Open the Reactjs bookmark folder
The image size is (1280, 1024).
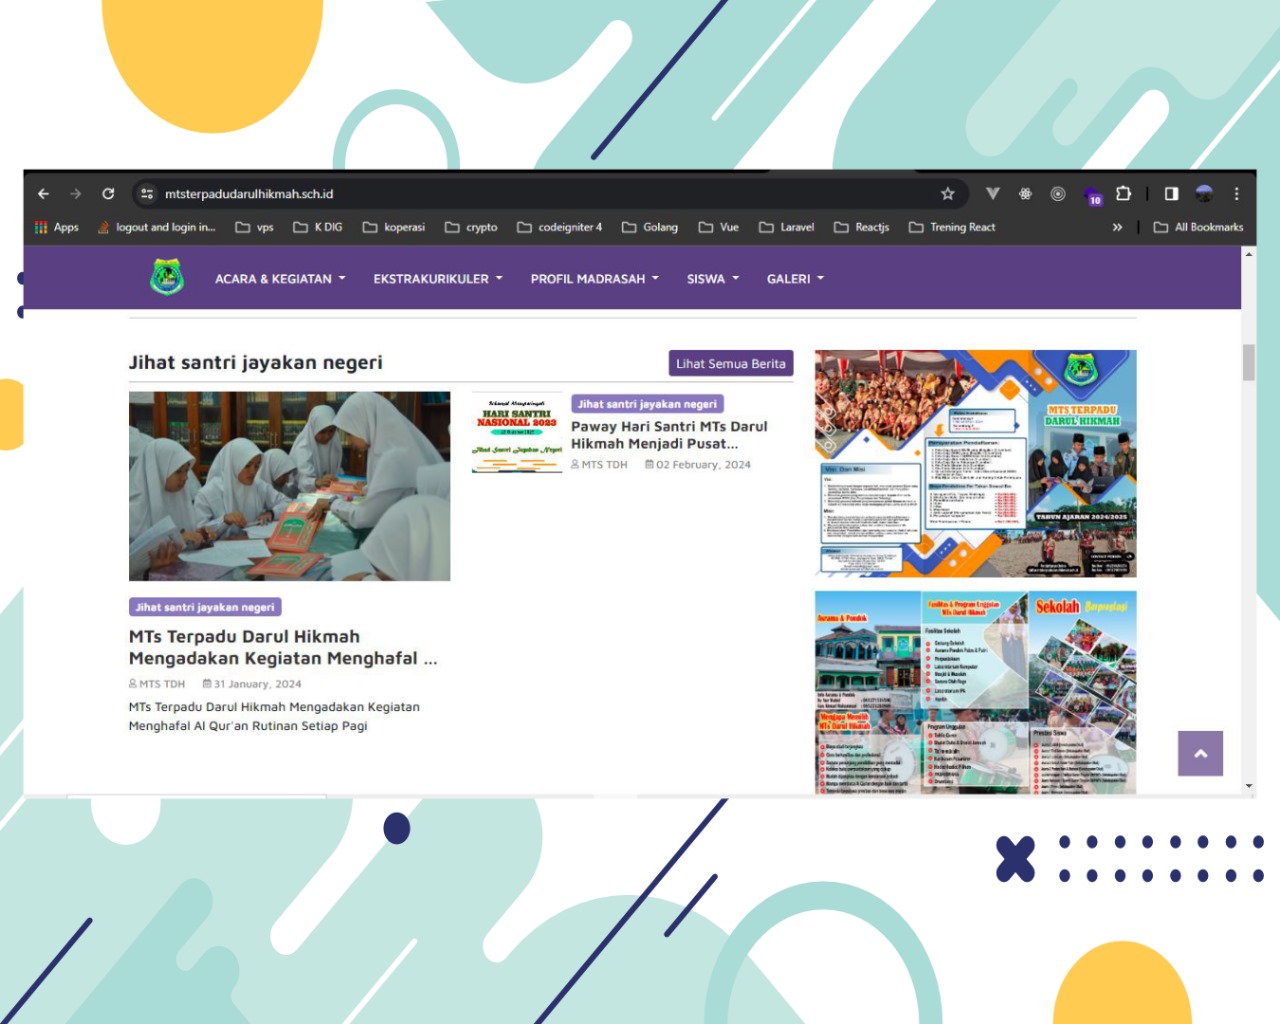pyautogui.click(x=862, y=227)
